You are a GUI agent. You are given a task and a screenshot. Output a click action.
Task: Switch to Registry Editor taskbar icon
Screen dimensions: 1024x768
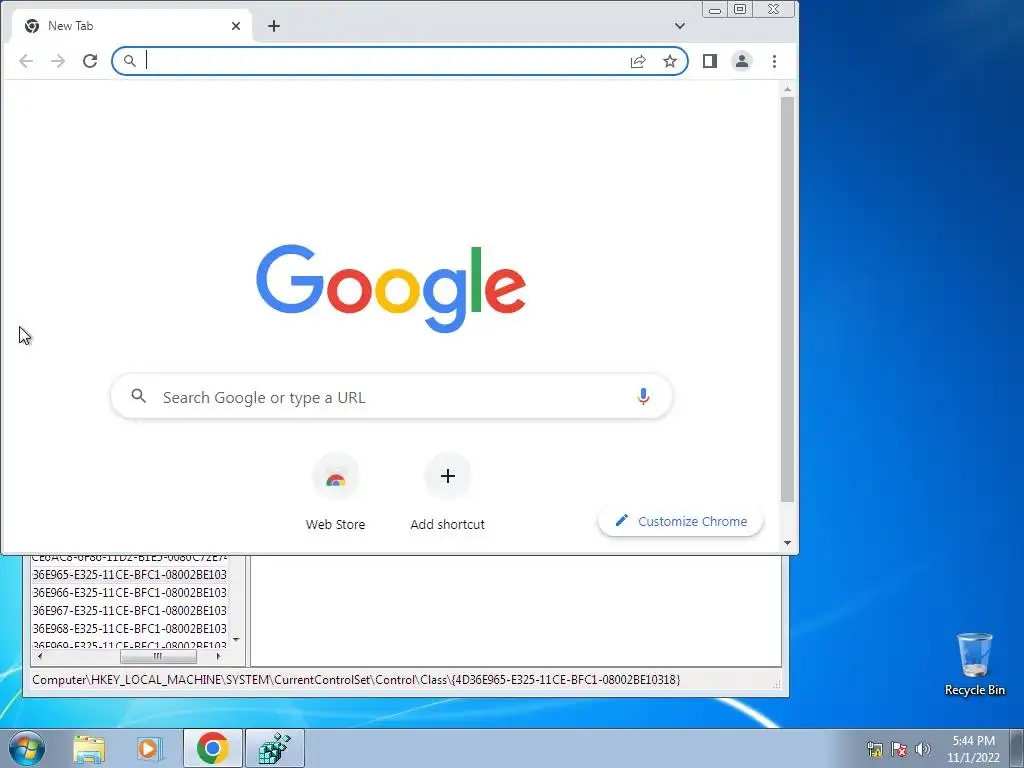pyautogui.click(x=275, y=748)
